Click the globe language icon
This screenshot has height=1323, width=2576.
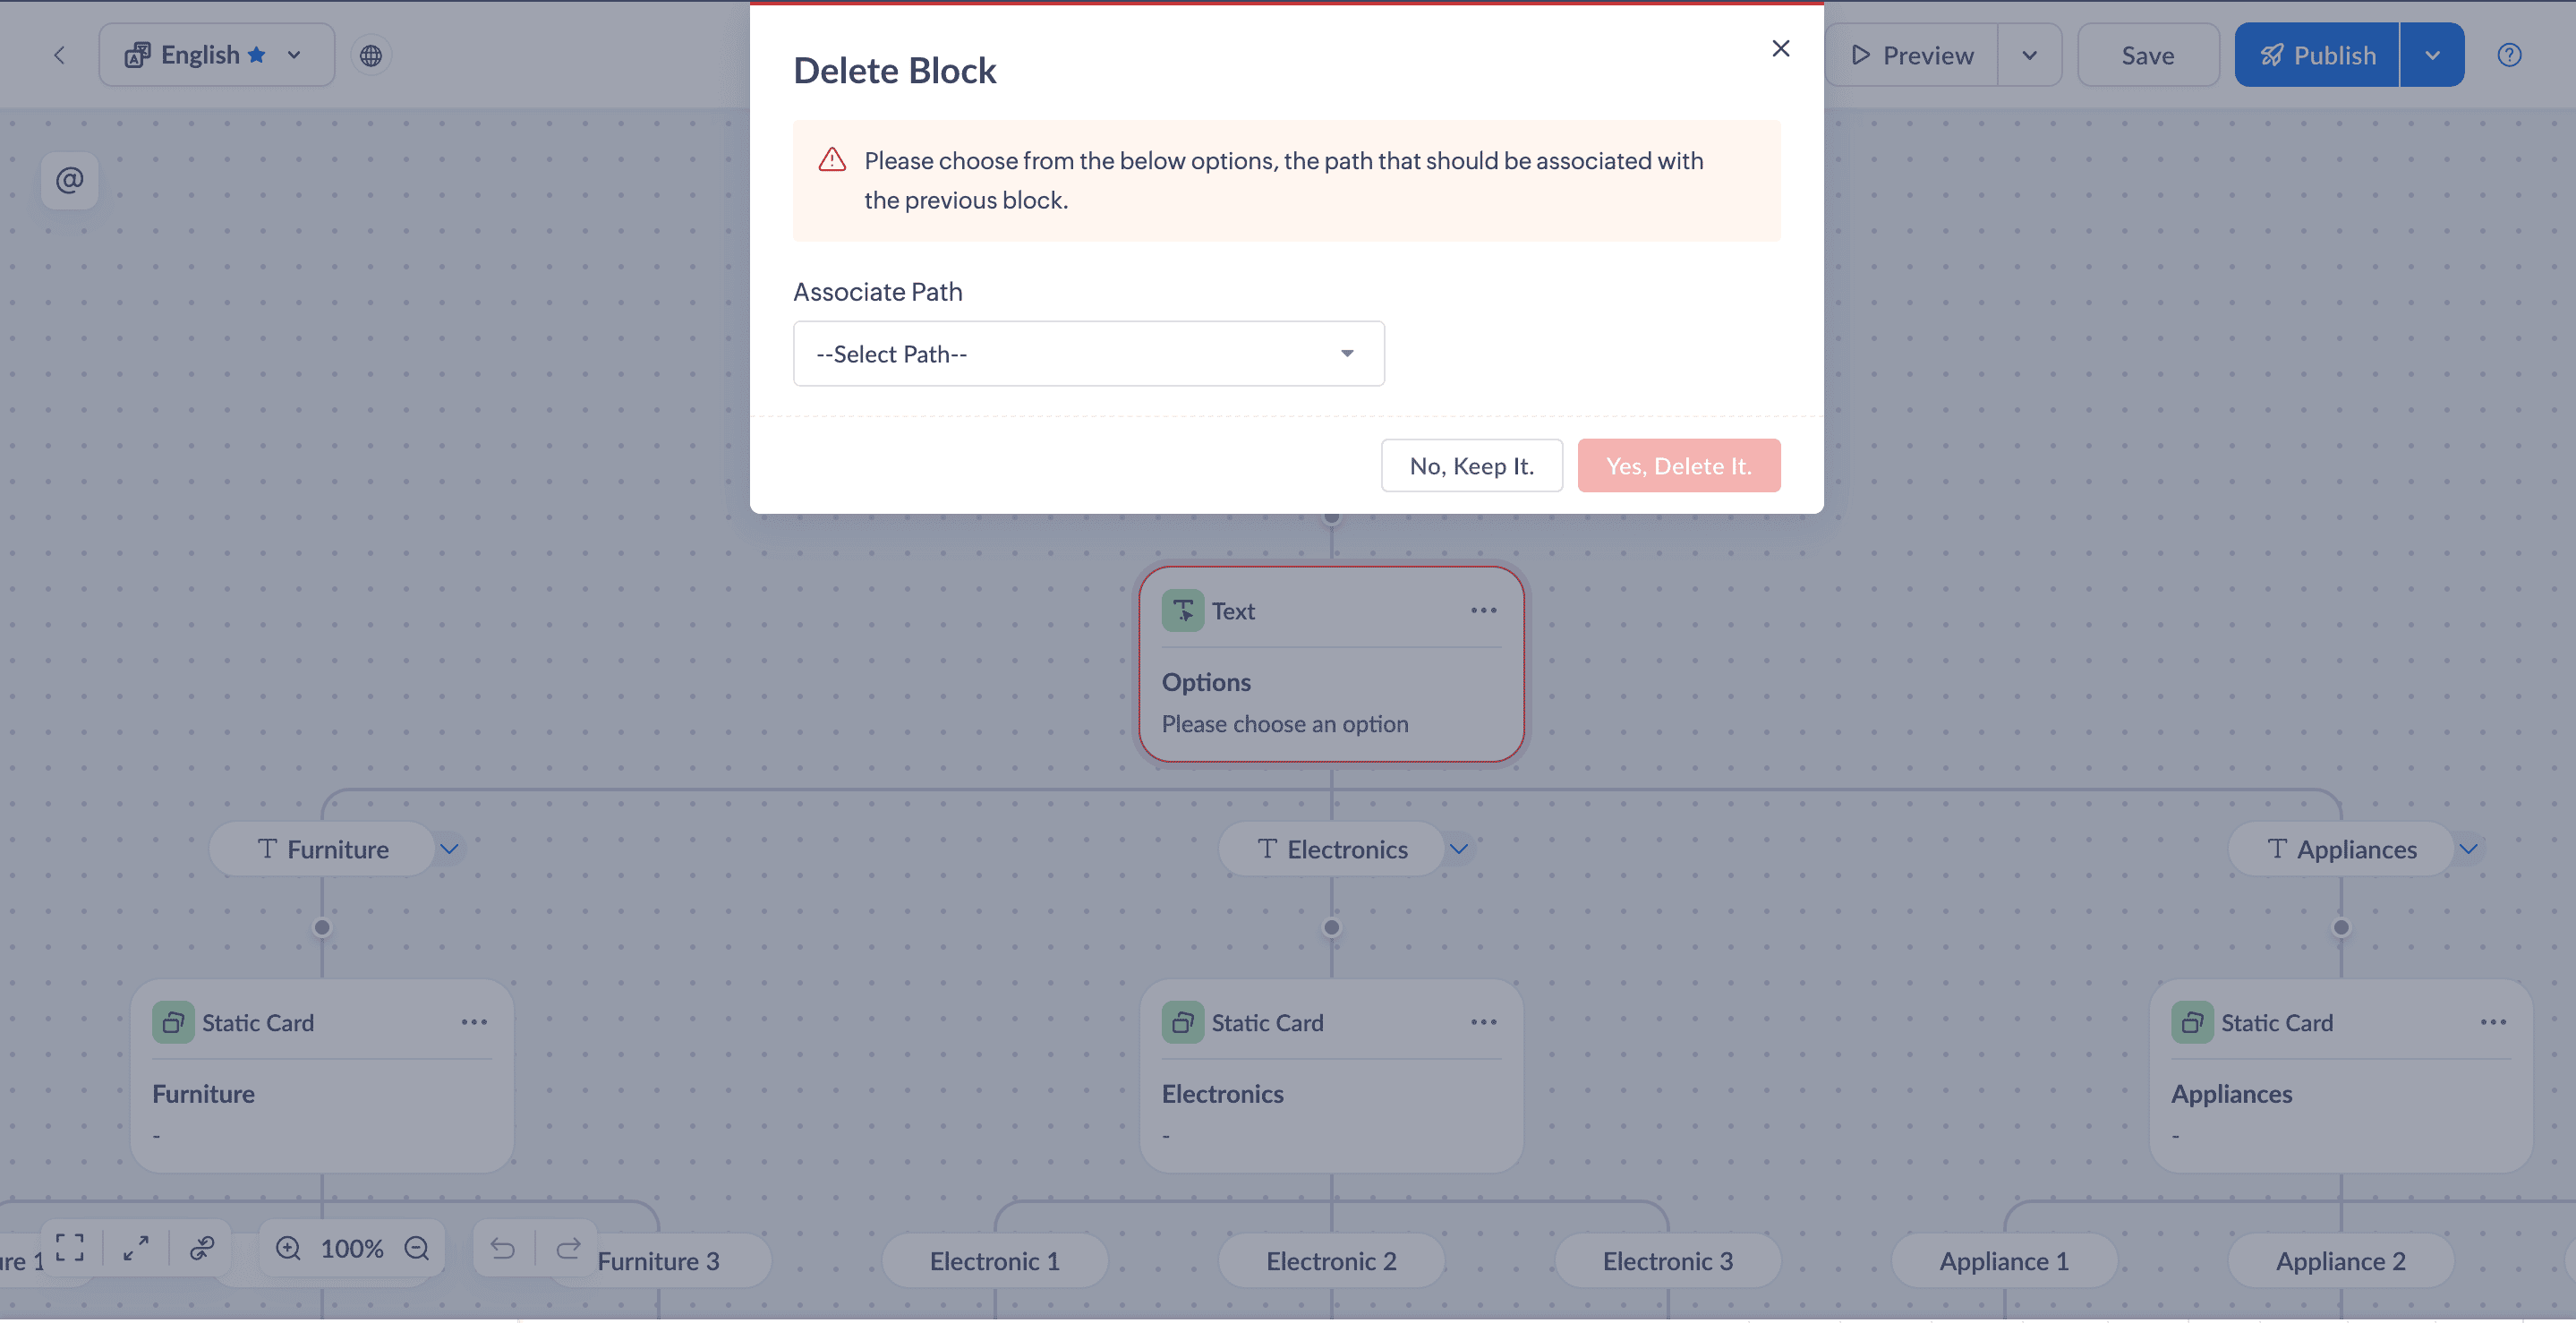(371, 55)
